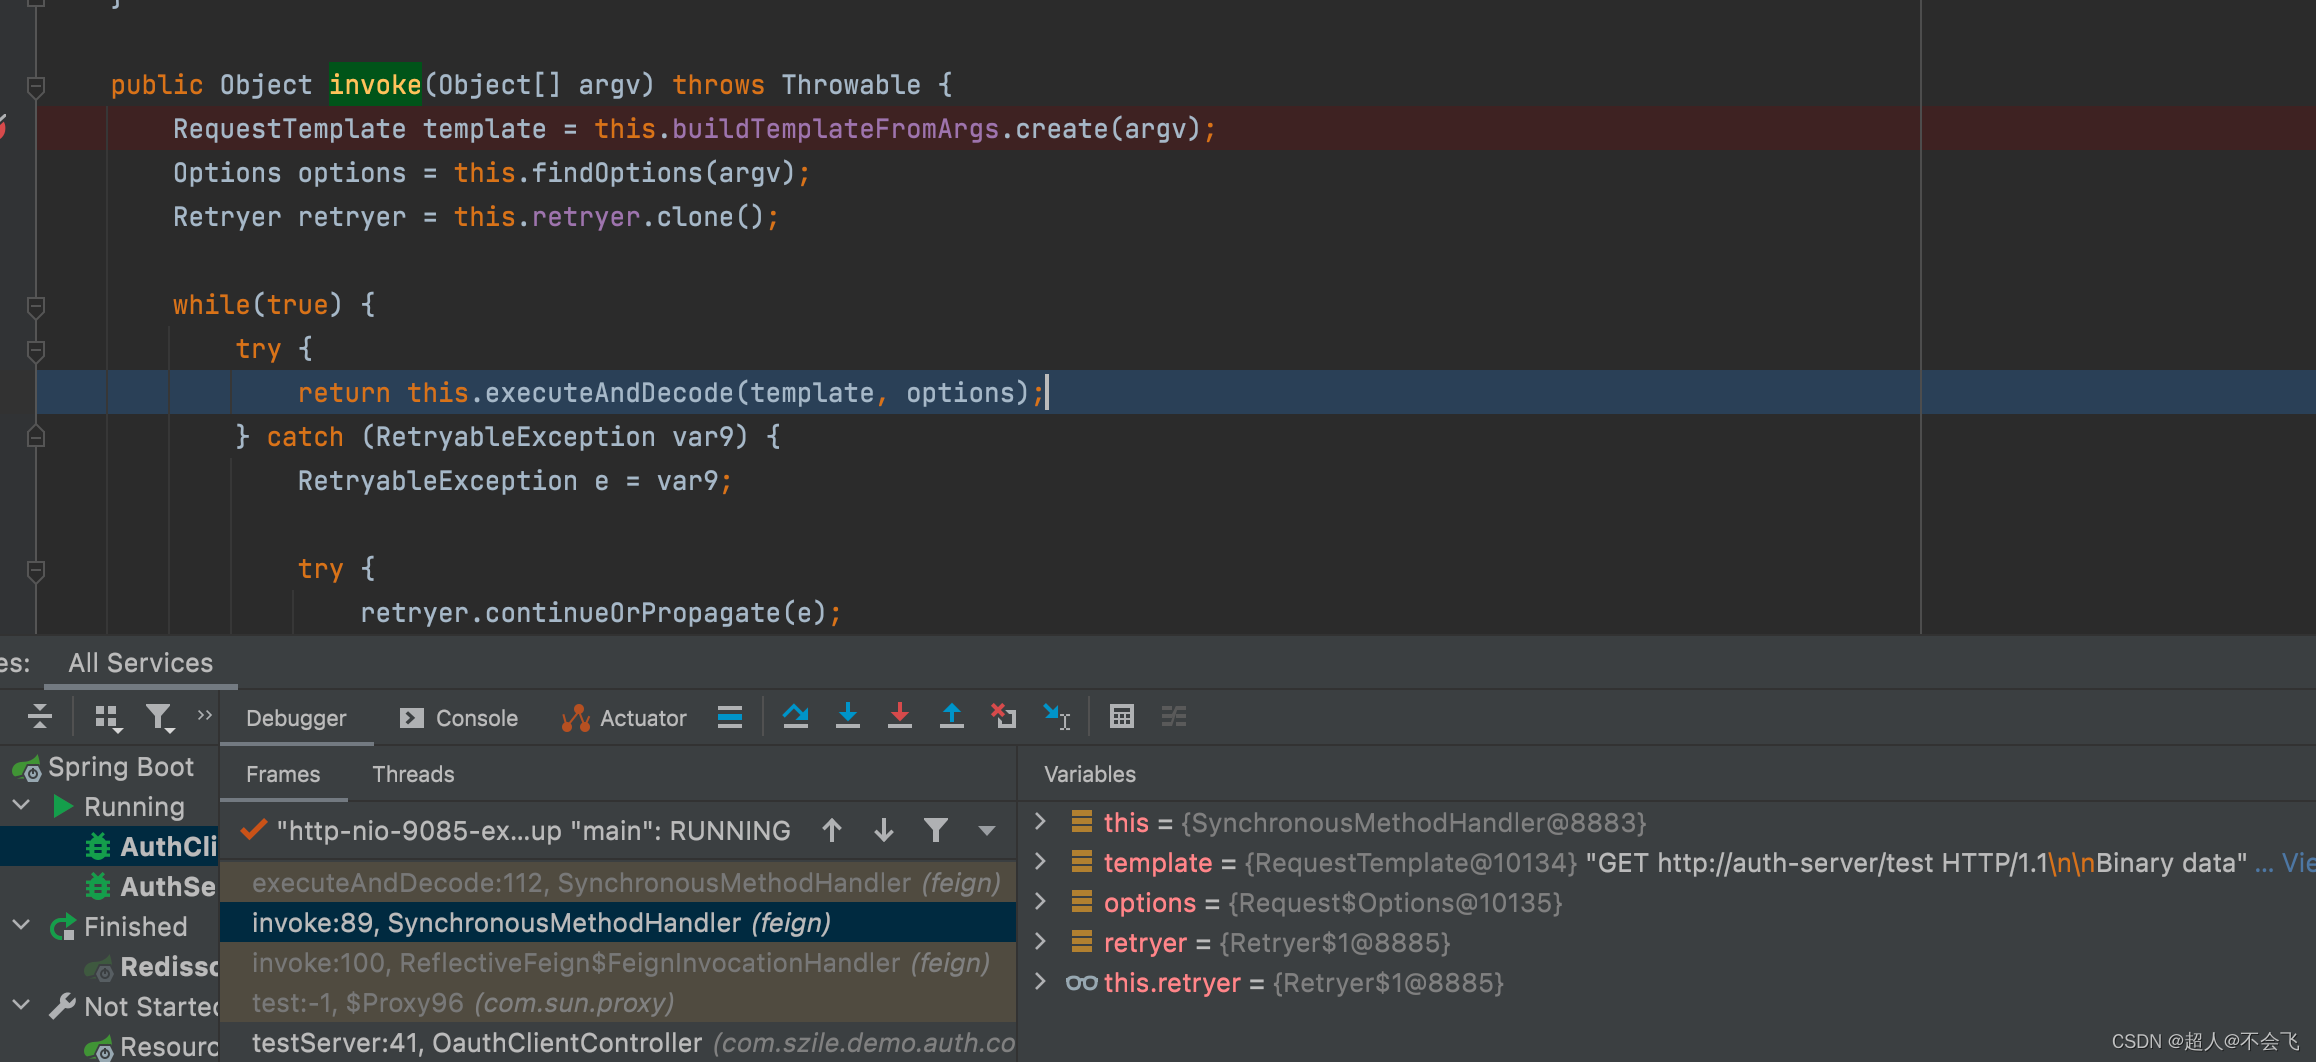Switch to the Console tab
2316x1062 pixels.
459,718
